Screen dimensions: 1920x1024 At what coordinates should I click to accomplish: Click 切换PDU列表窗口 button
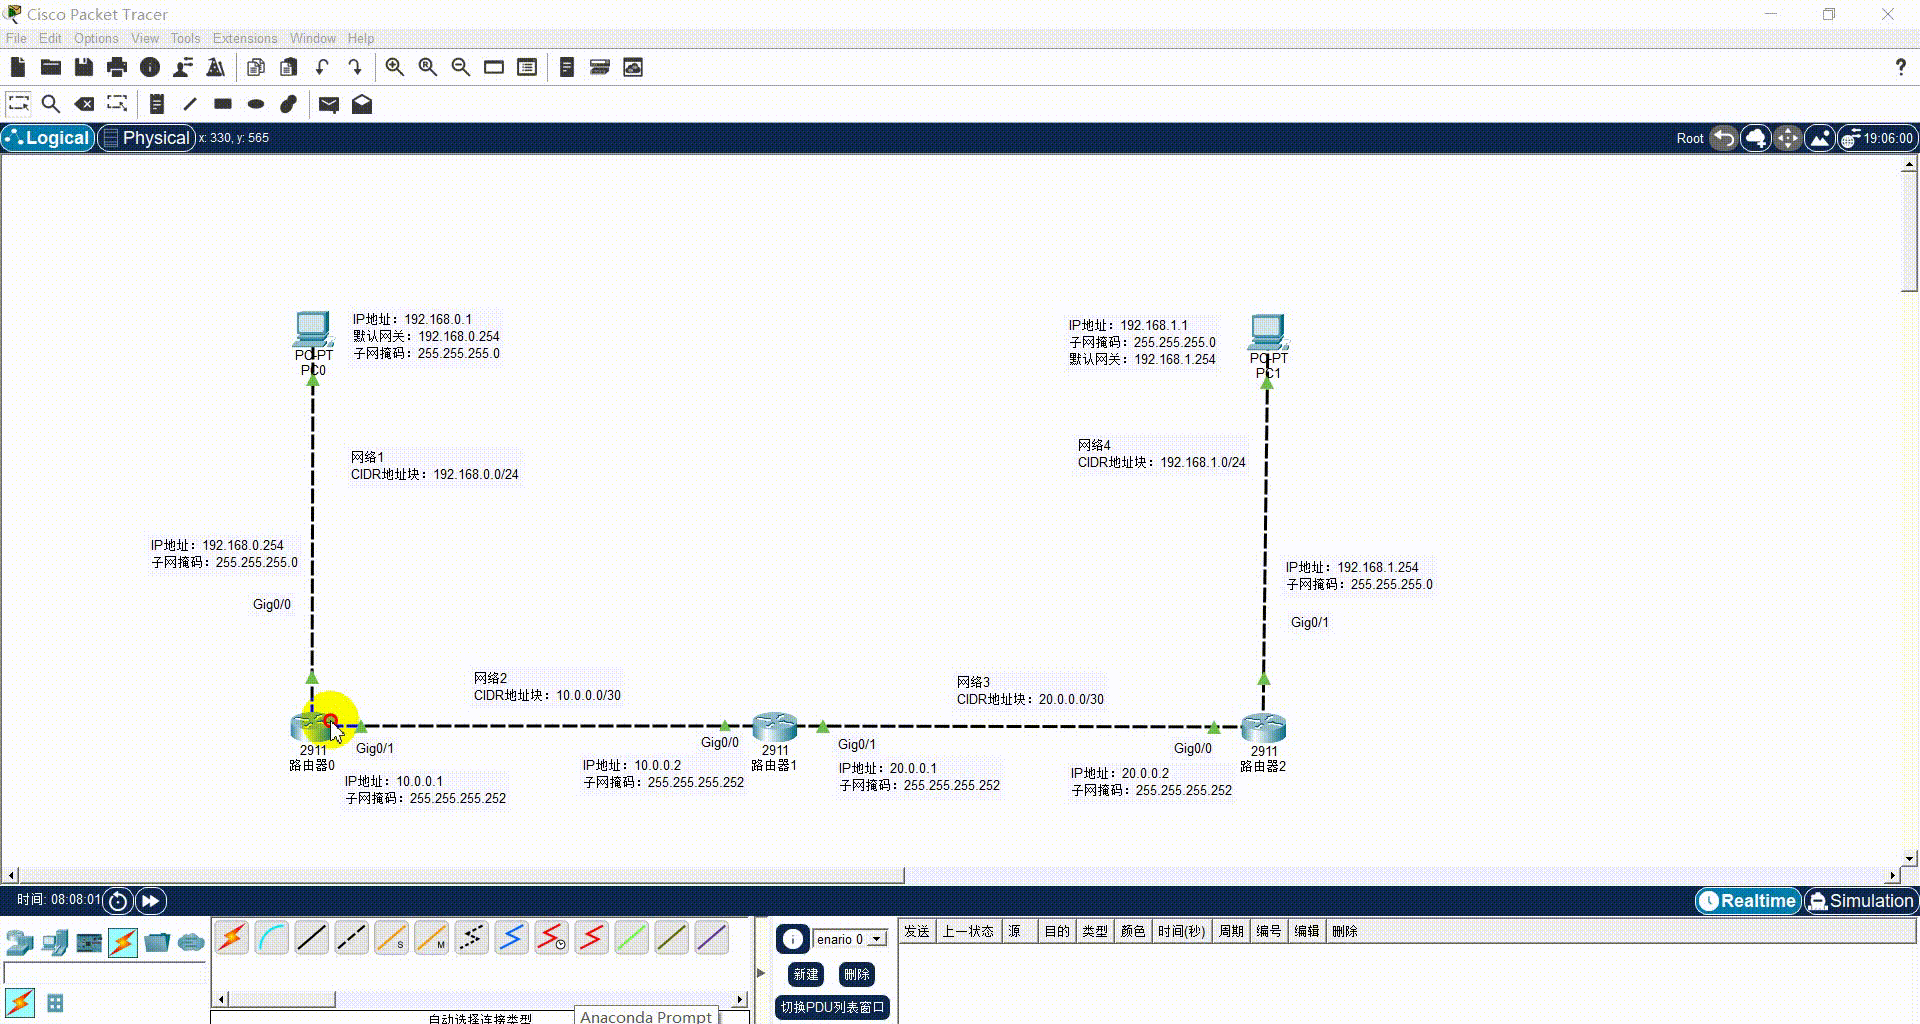pos(833,1007)
